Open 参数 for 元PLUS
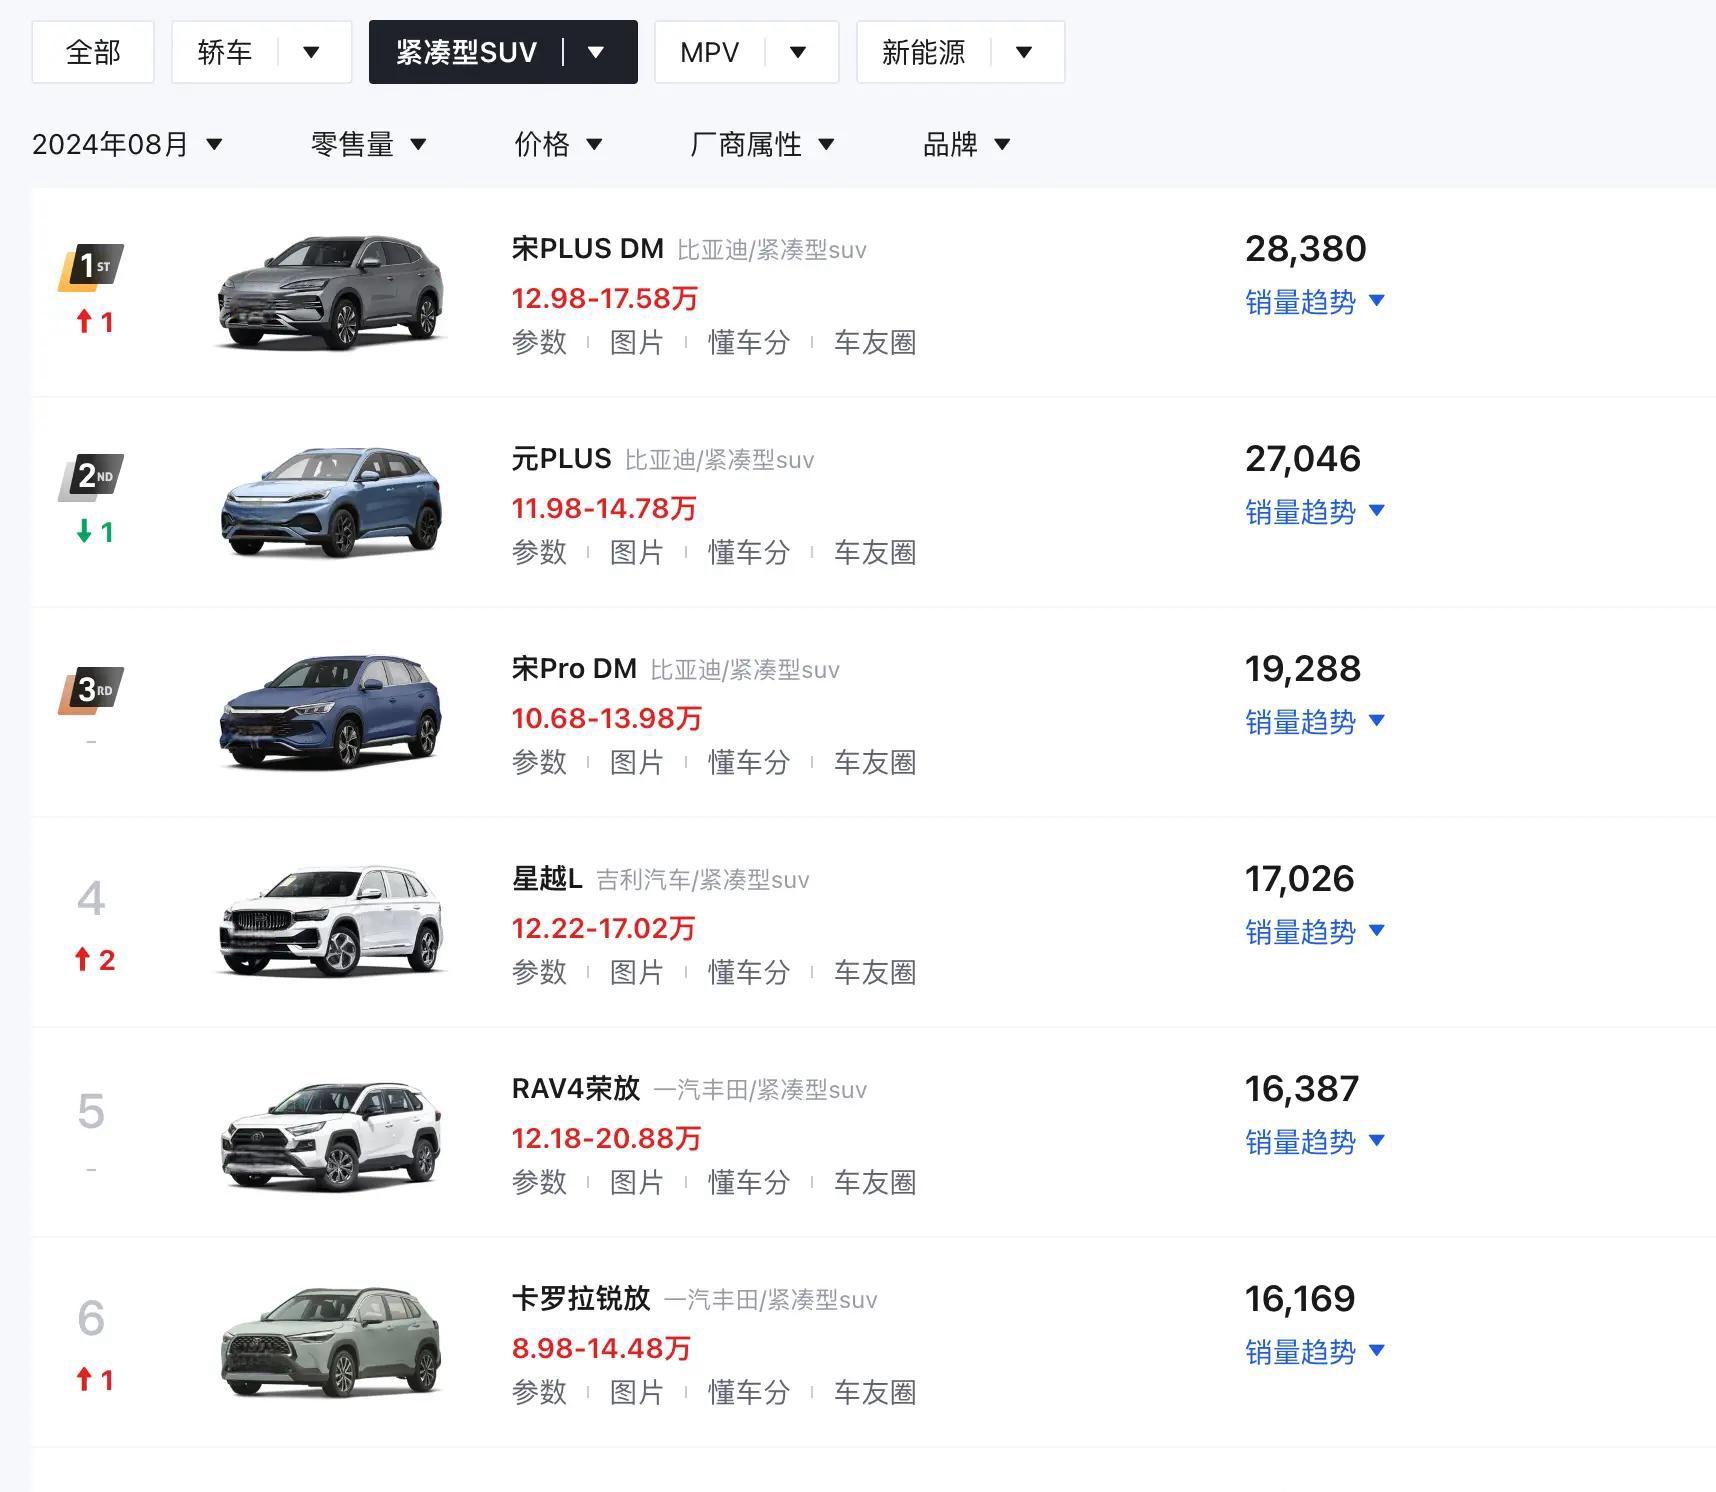 539,552
